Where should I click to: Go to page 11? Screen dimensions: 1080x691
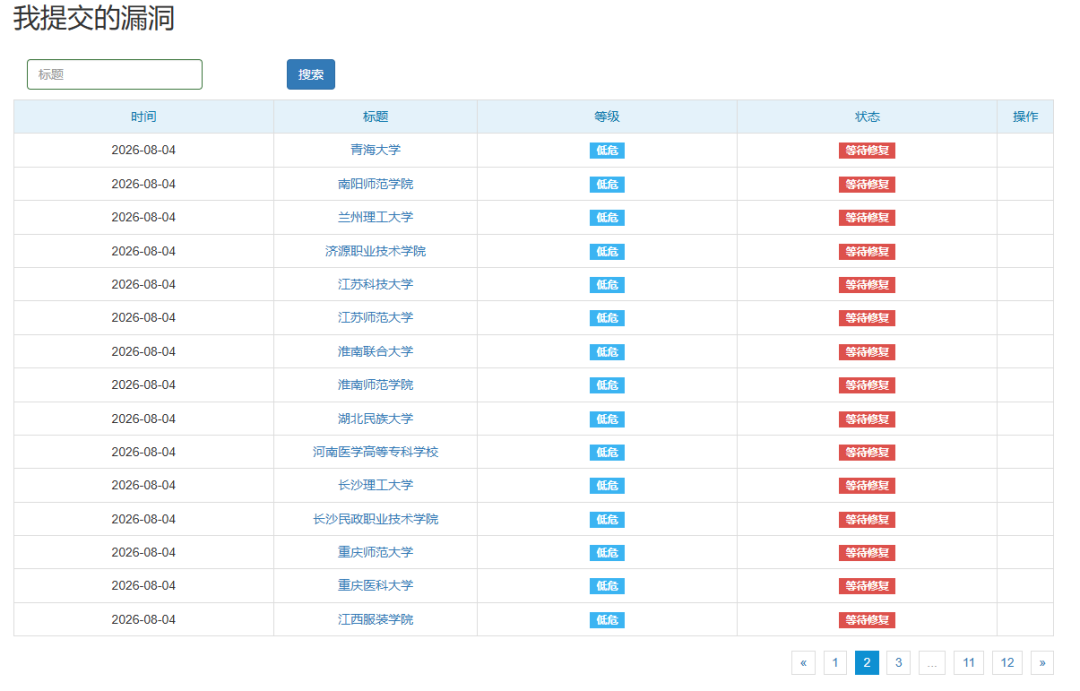[968, 663]
